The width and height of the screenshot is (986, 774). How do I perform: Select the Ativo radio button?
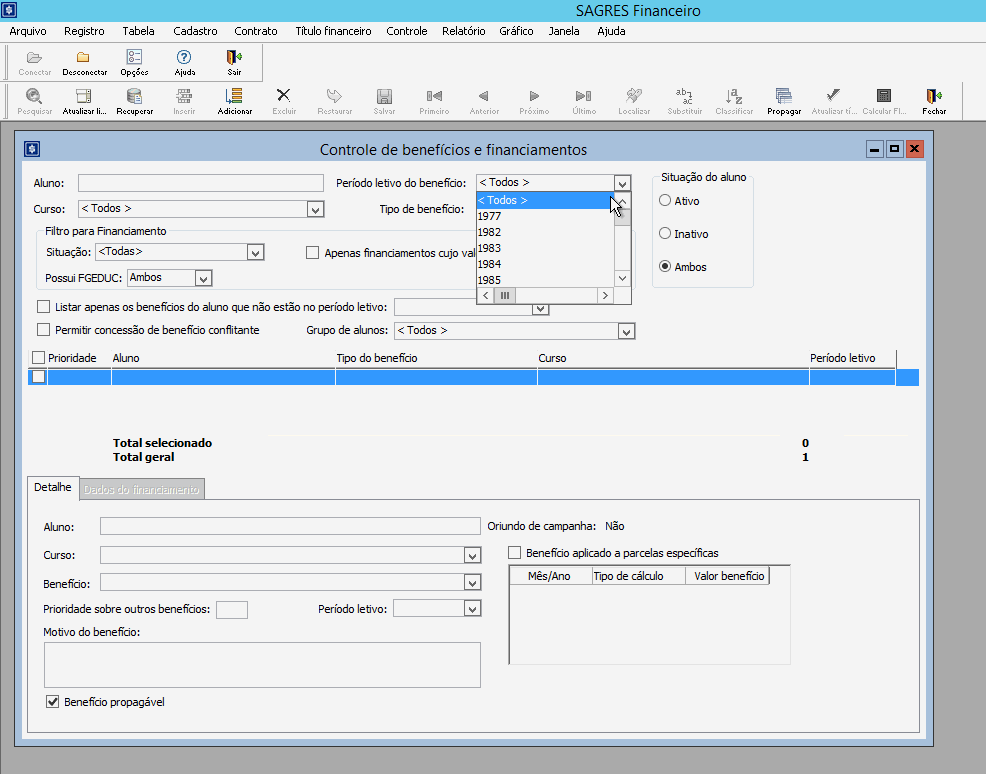[x=665, y=201]
